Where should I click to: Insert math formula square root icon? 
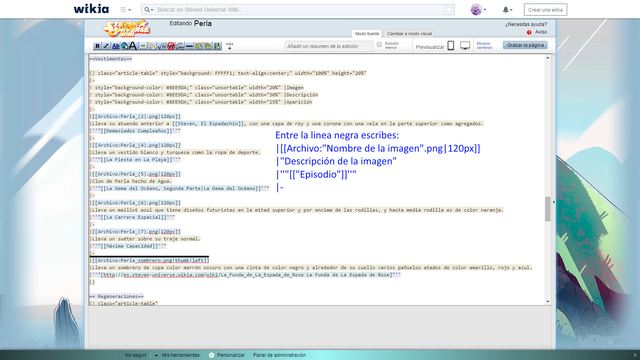[162, 46]
